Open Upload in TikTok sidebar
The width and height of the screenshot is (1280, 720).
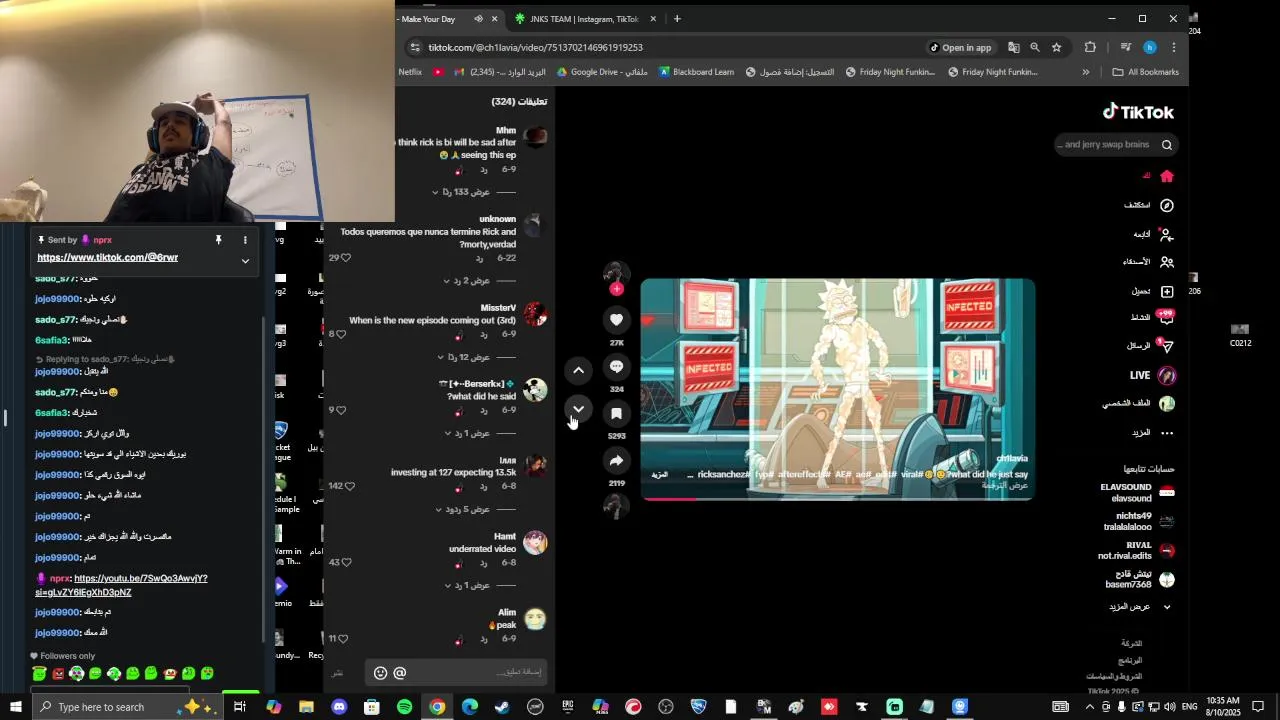click(1166, 291)
